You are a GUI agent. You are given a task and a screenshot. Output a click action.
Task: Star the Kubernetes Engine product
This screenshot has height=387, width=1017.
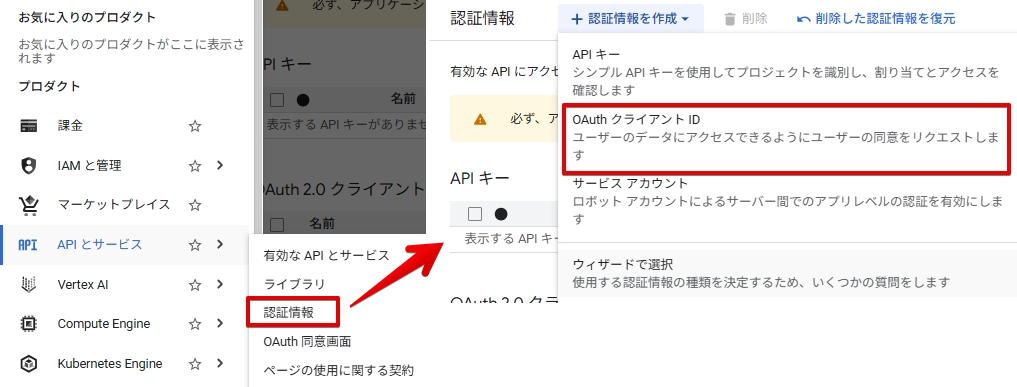195,364
